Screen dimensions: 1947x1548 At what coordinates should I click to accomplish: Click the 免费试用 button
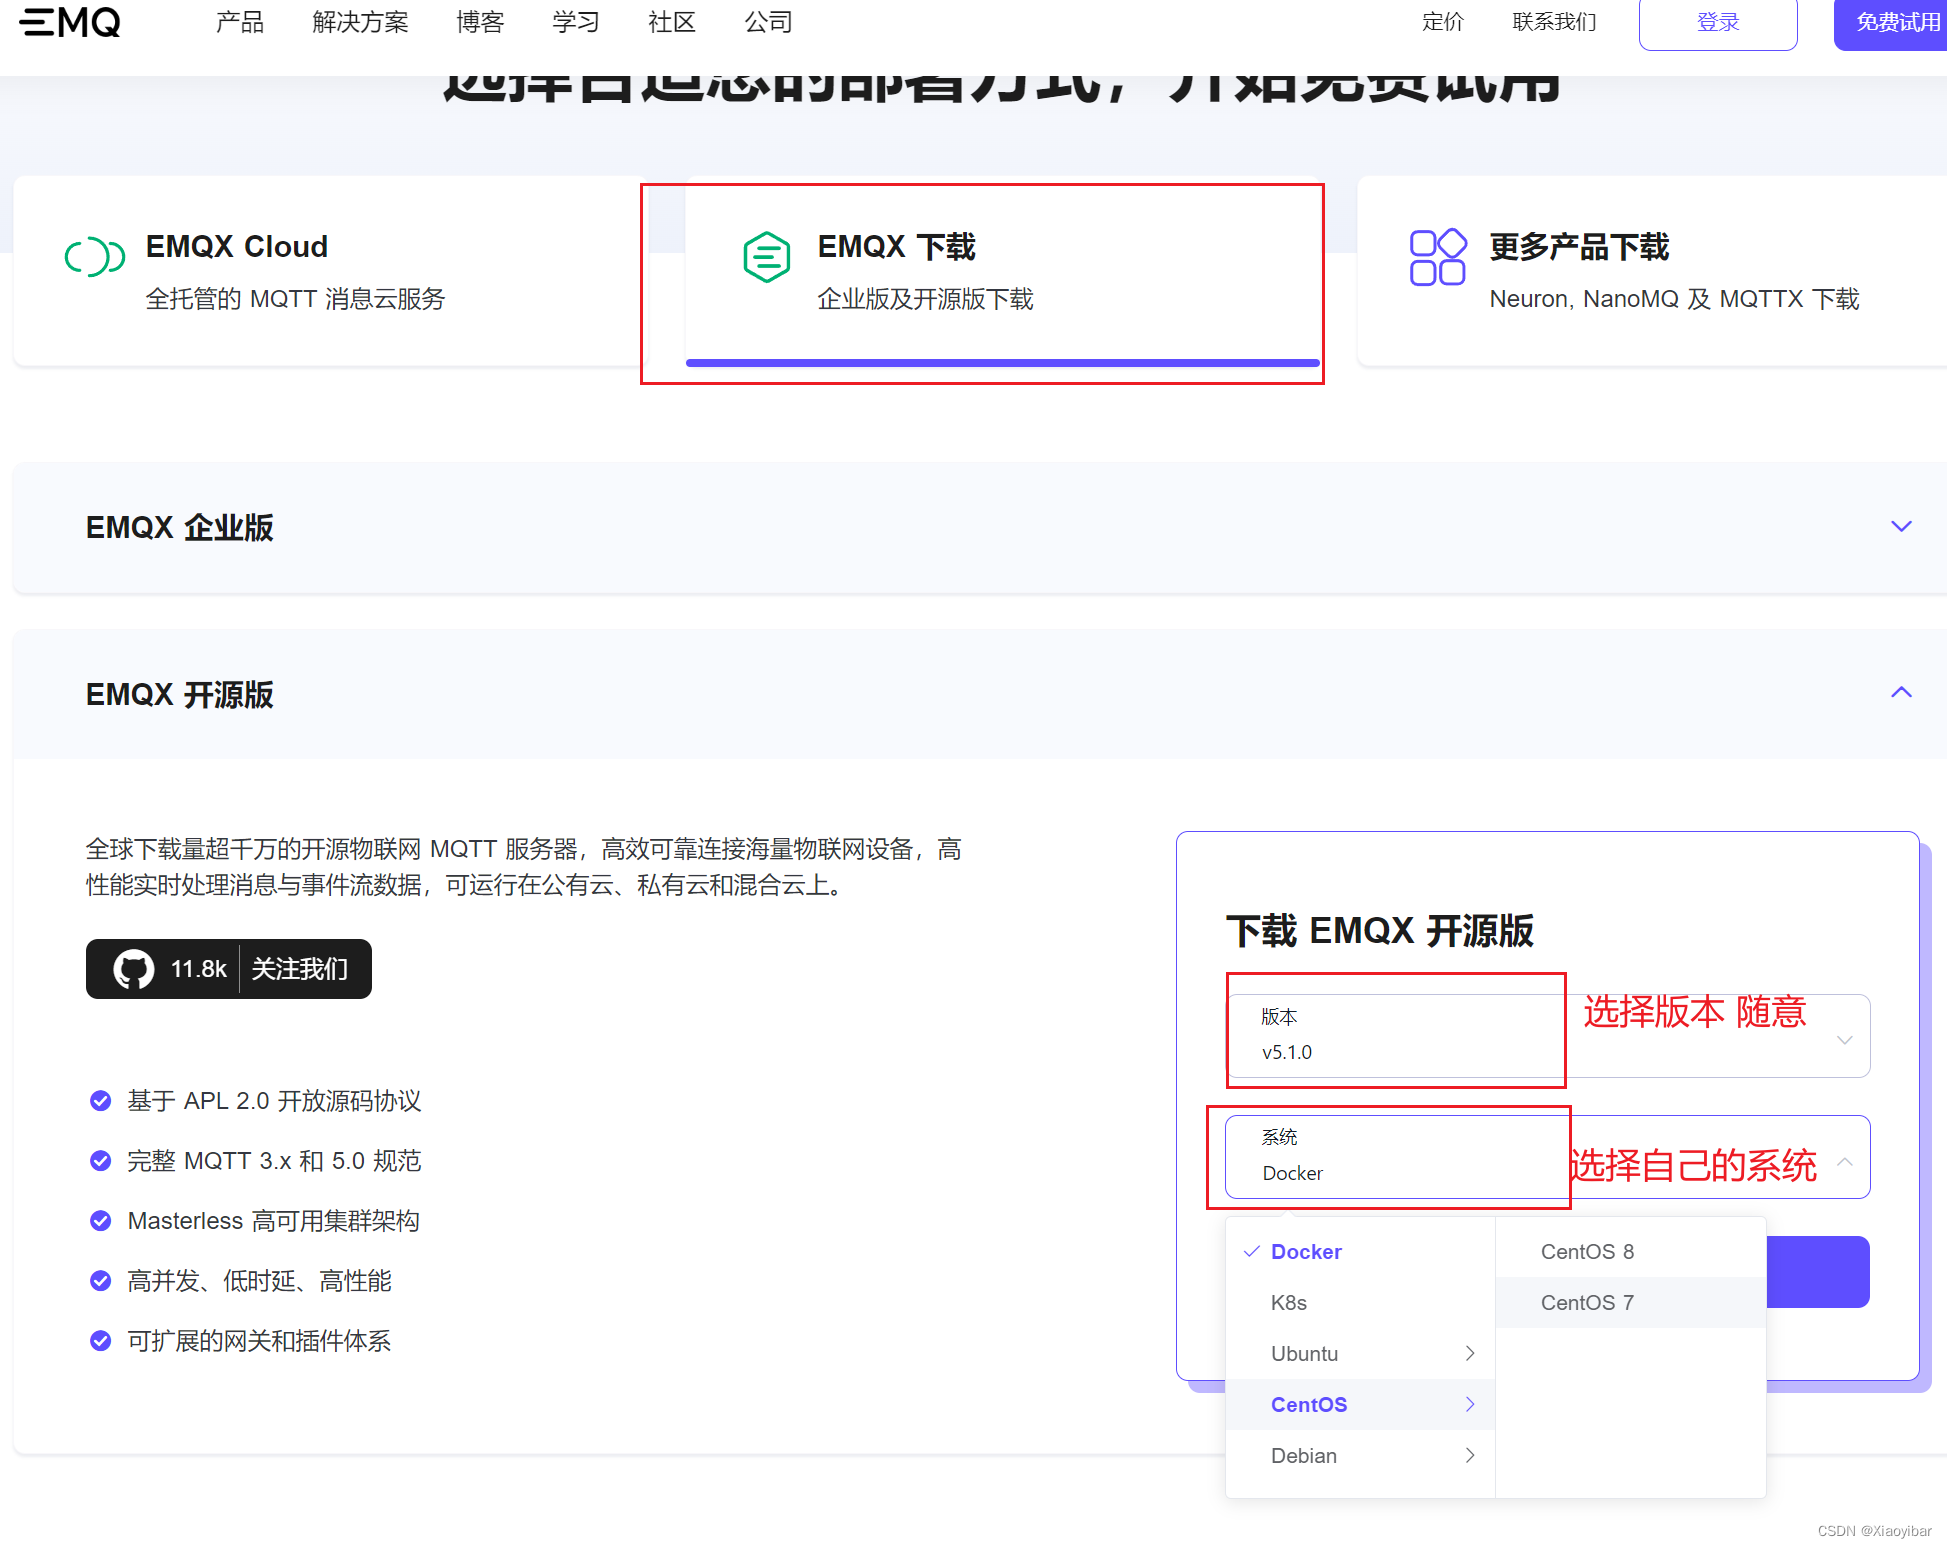tap(1897, 22)
